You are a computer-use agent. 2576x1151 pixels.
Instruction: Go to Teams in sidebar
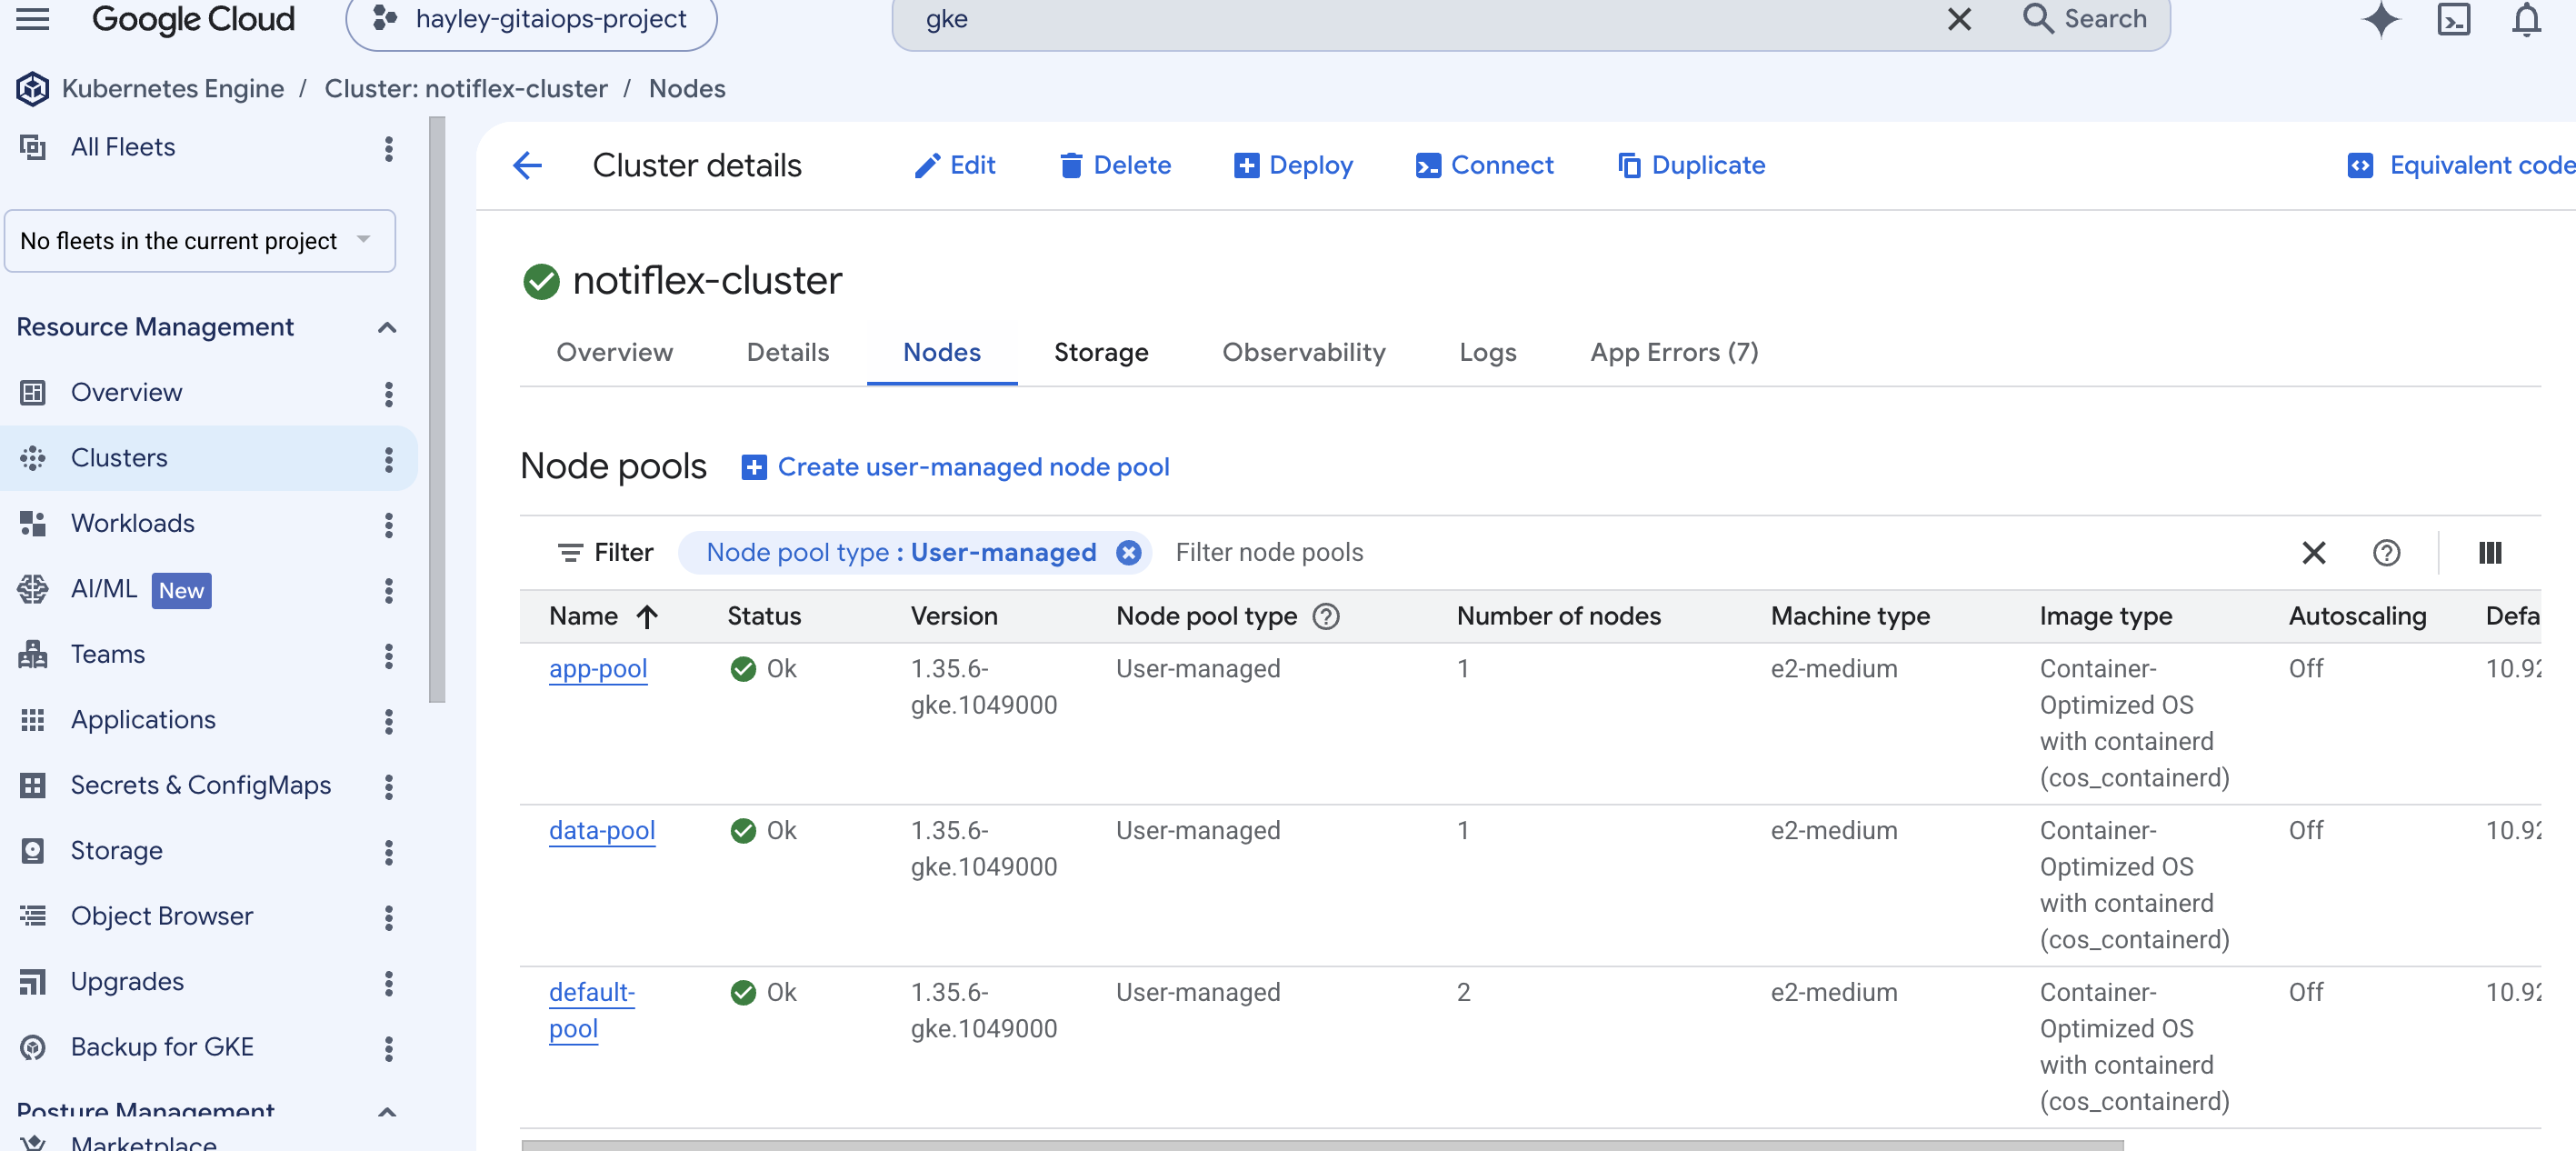click(108, 654)
